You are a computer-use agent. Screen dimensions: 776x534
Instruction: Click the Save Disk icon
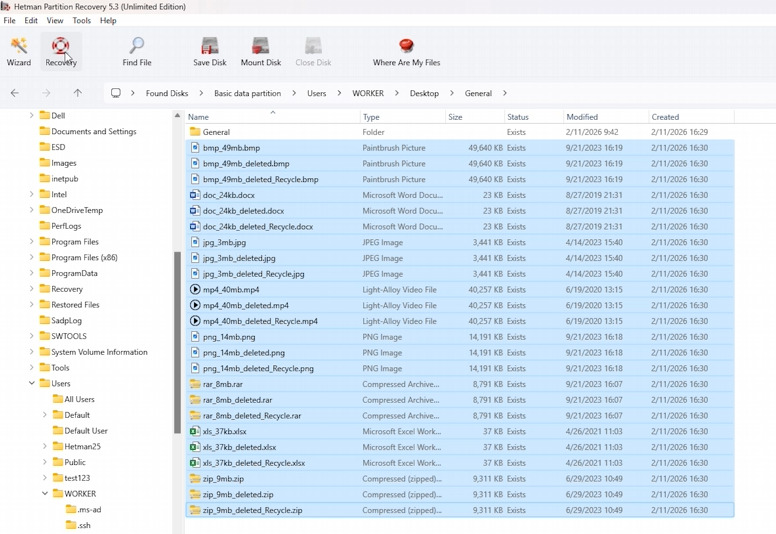tap(210, 46)
